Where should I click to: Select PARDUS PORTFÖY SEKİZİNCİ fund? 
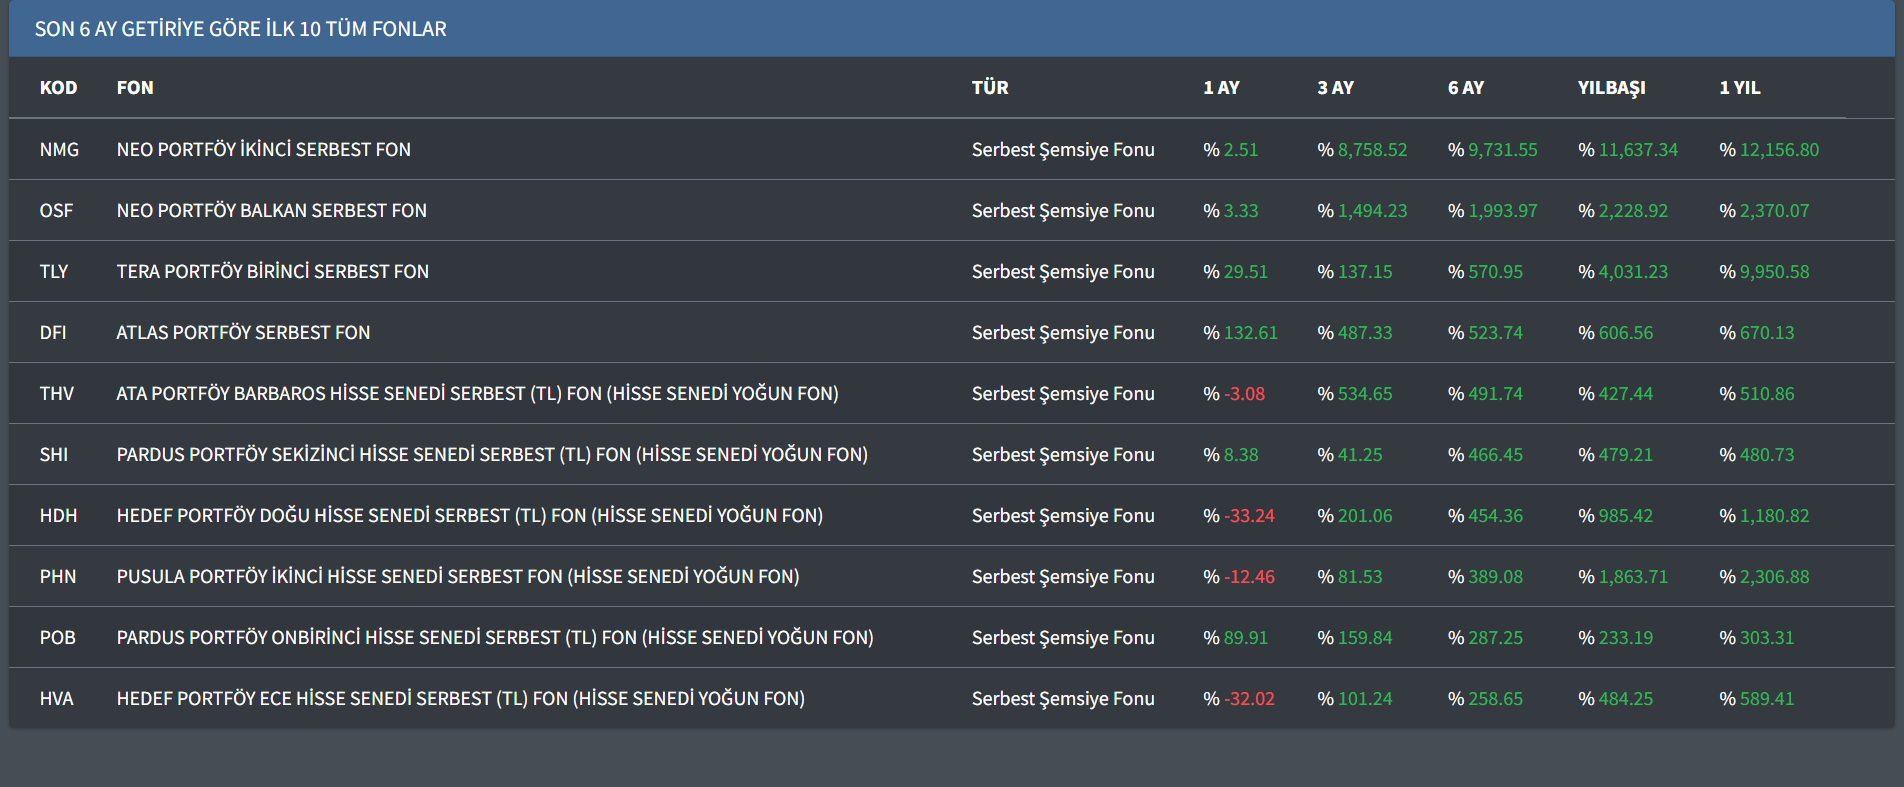click(491, 455)
